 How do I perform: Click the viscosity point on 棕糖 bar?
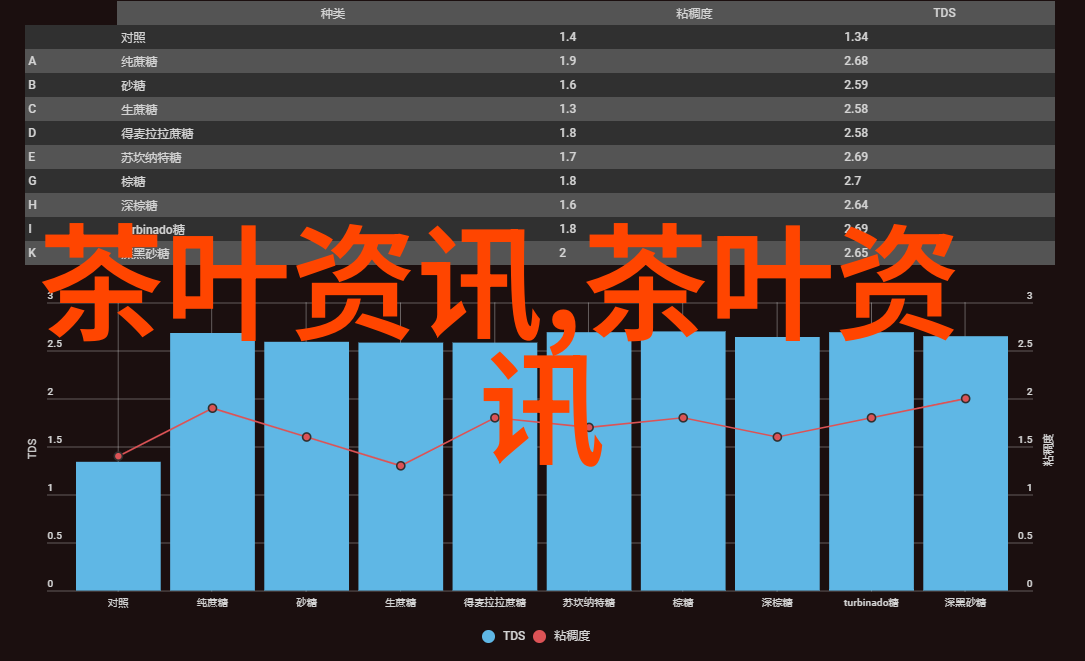point(683,418)
